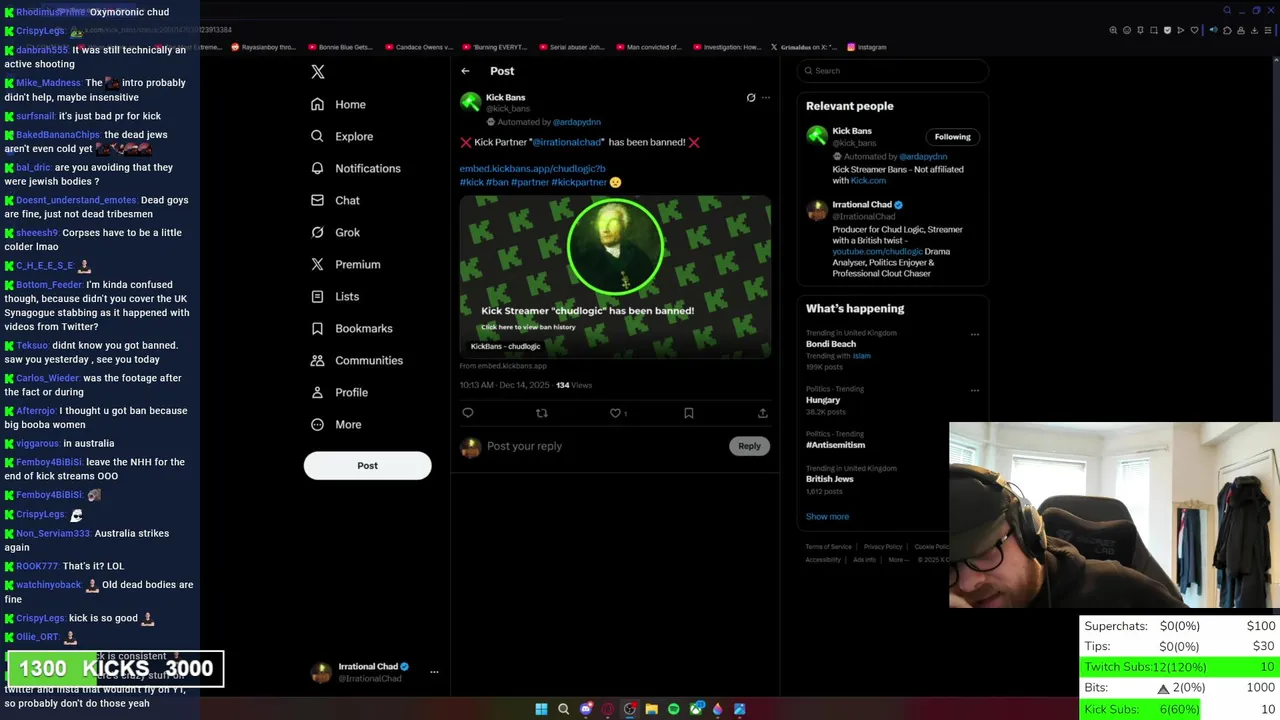Click the browser zoom magnifier icon

click(1113, 30)
